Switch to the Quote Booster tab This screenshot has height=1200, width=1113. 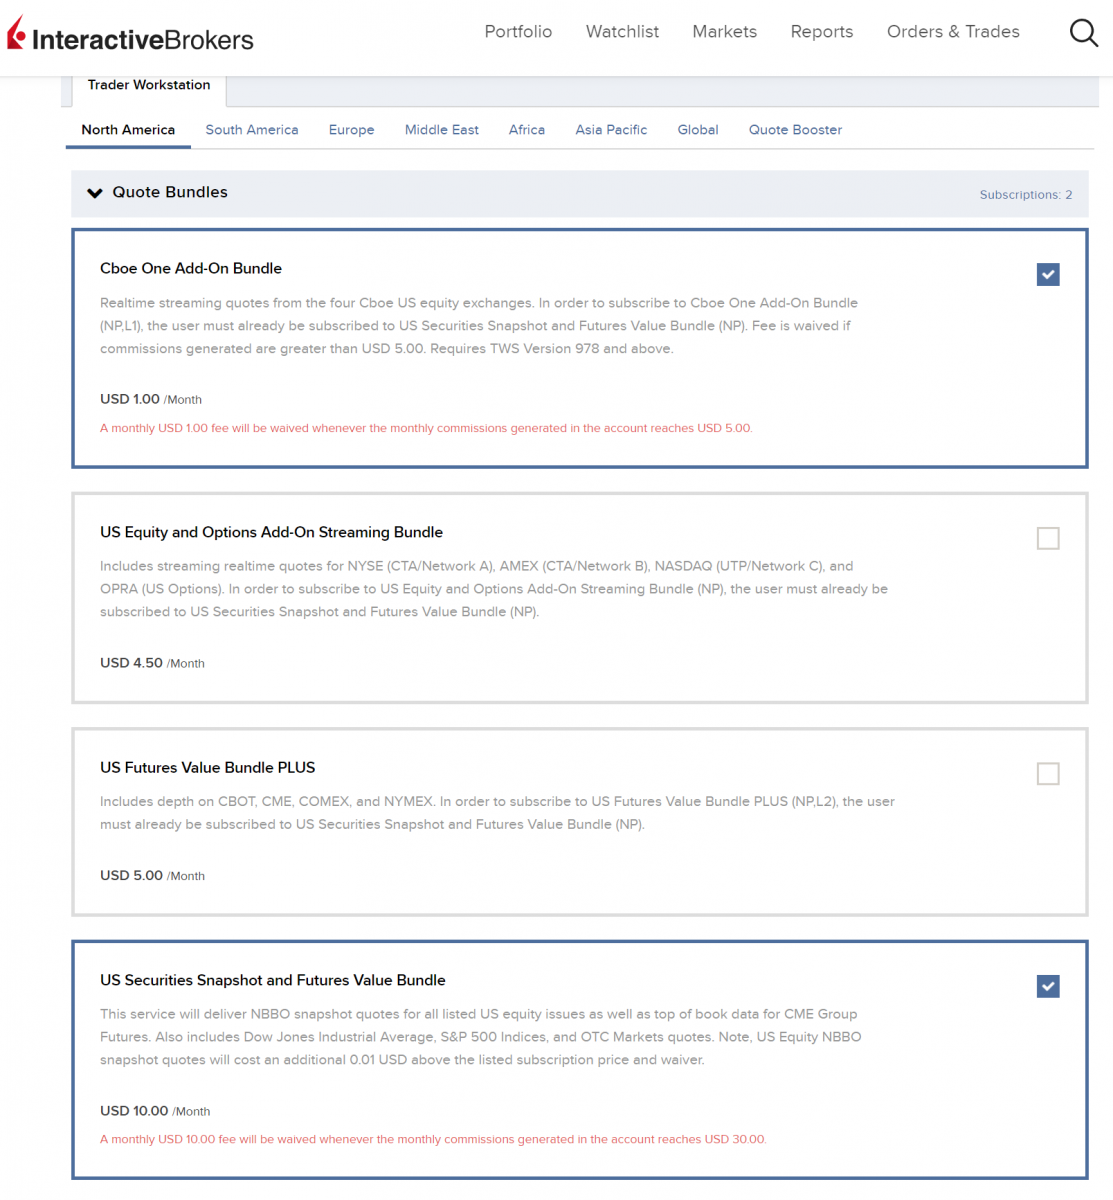(x=795, y=130)
